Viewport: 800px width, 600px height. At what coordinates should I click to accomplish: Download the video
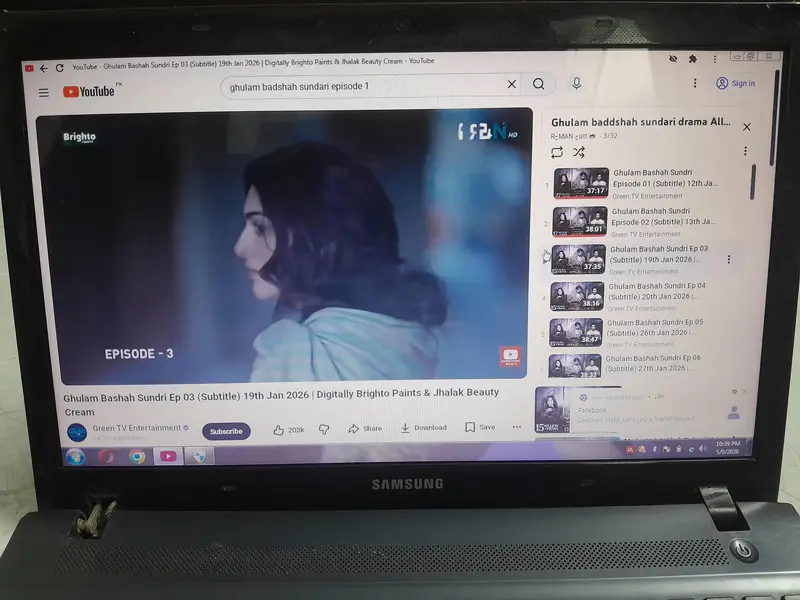click(x=423, y=428)
